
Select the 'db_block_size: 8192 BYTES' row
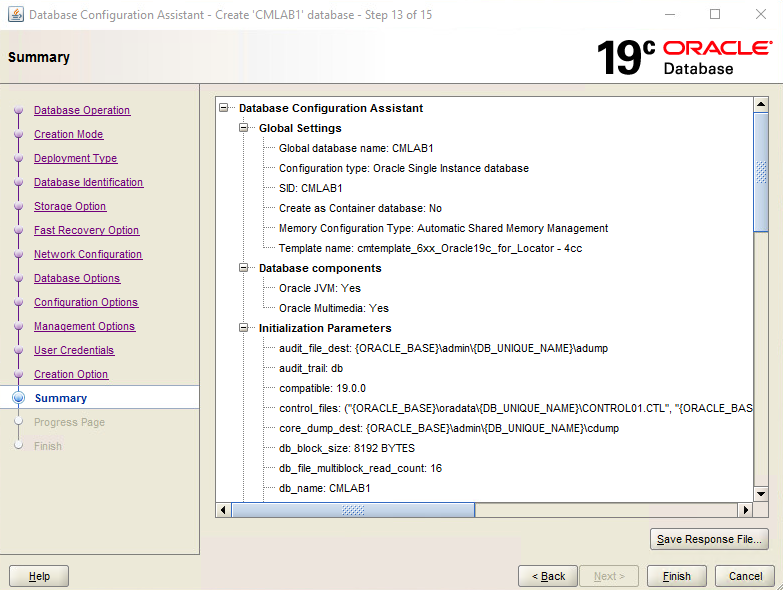[x=347, y=448]
